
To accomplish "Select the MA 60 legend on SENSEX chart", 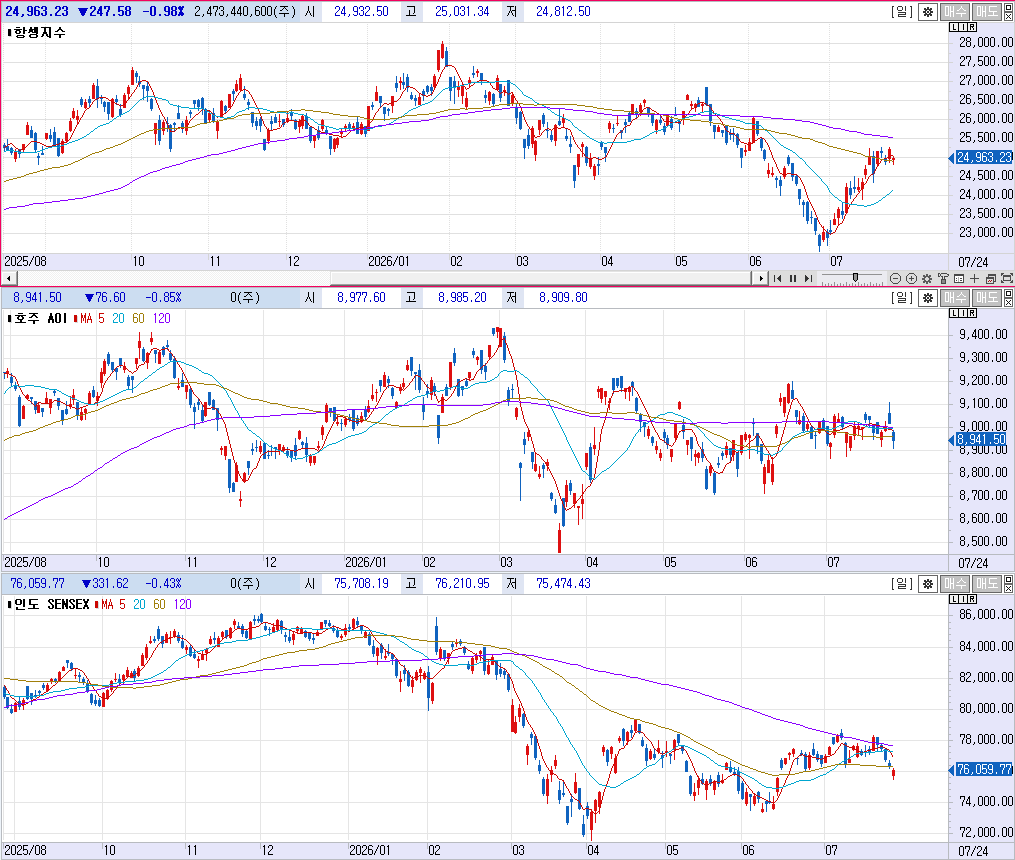I will [x=159, y=604].
